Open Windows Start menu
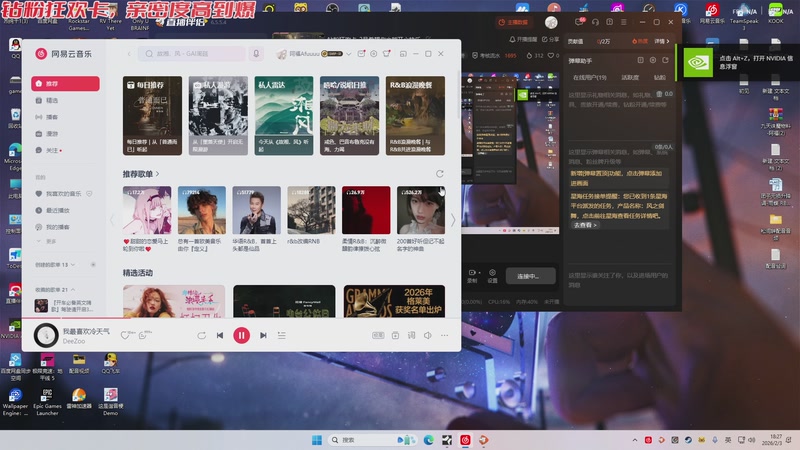The image size is (800, 450). click(x=317, y=440)
